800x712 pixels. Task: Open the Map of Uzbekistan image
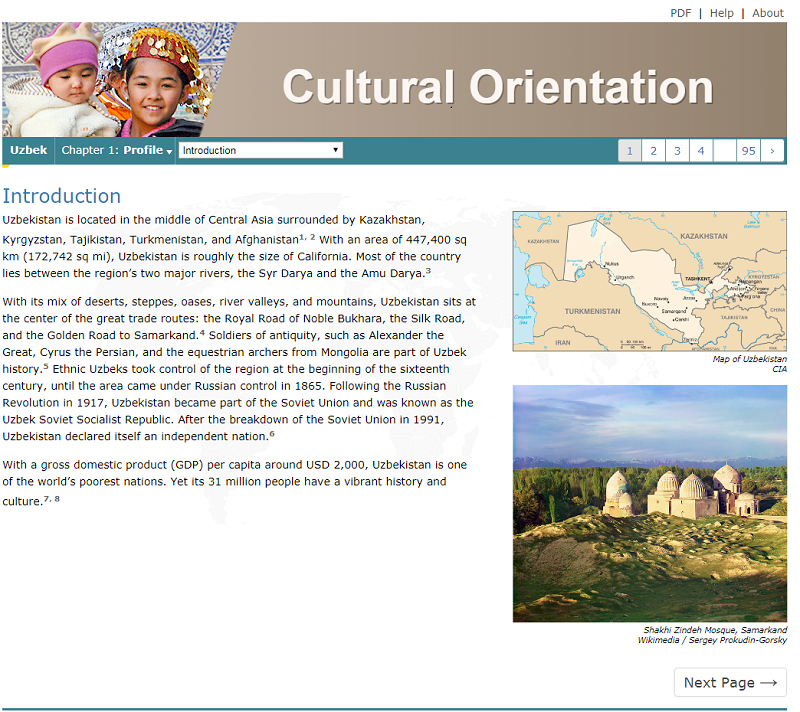[649, 281]
